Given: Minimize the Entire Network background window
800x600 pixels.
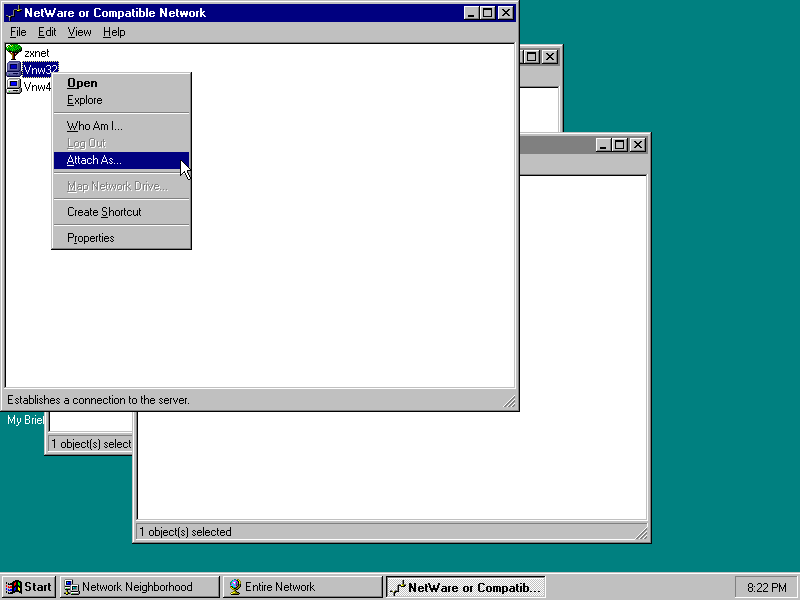Looking at the screenshot, I should pyautogui.click(x=604, y=145).
